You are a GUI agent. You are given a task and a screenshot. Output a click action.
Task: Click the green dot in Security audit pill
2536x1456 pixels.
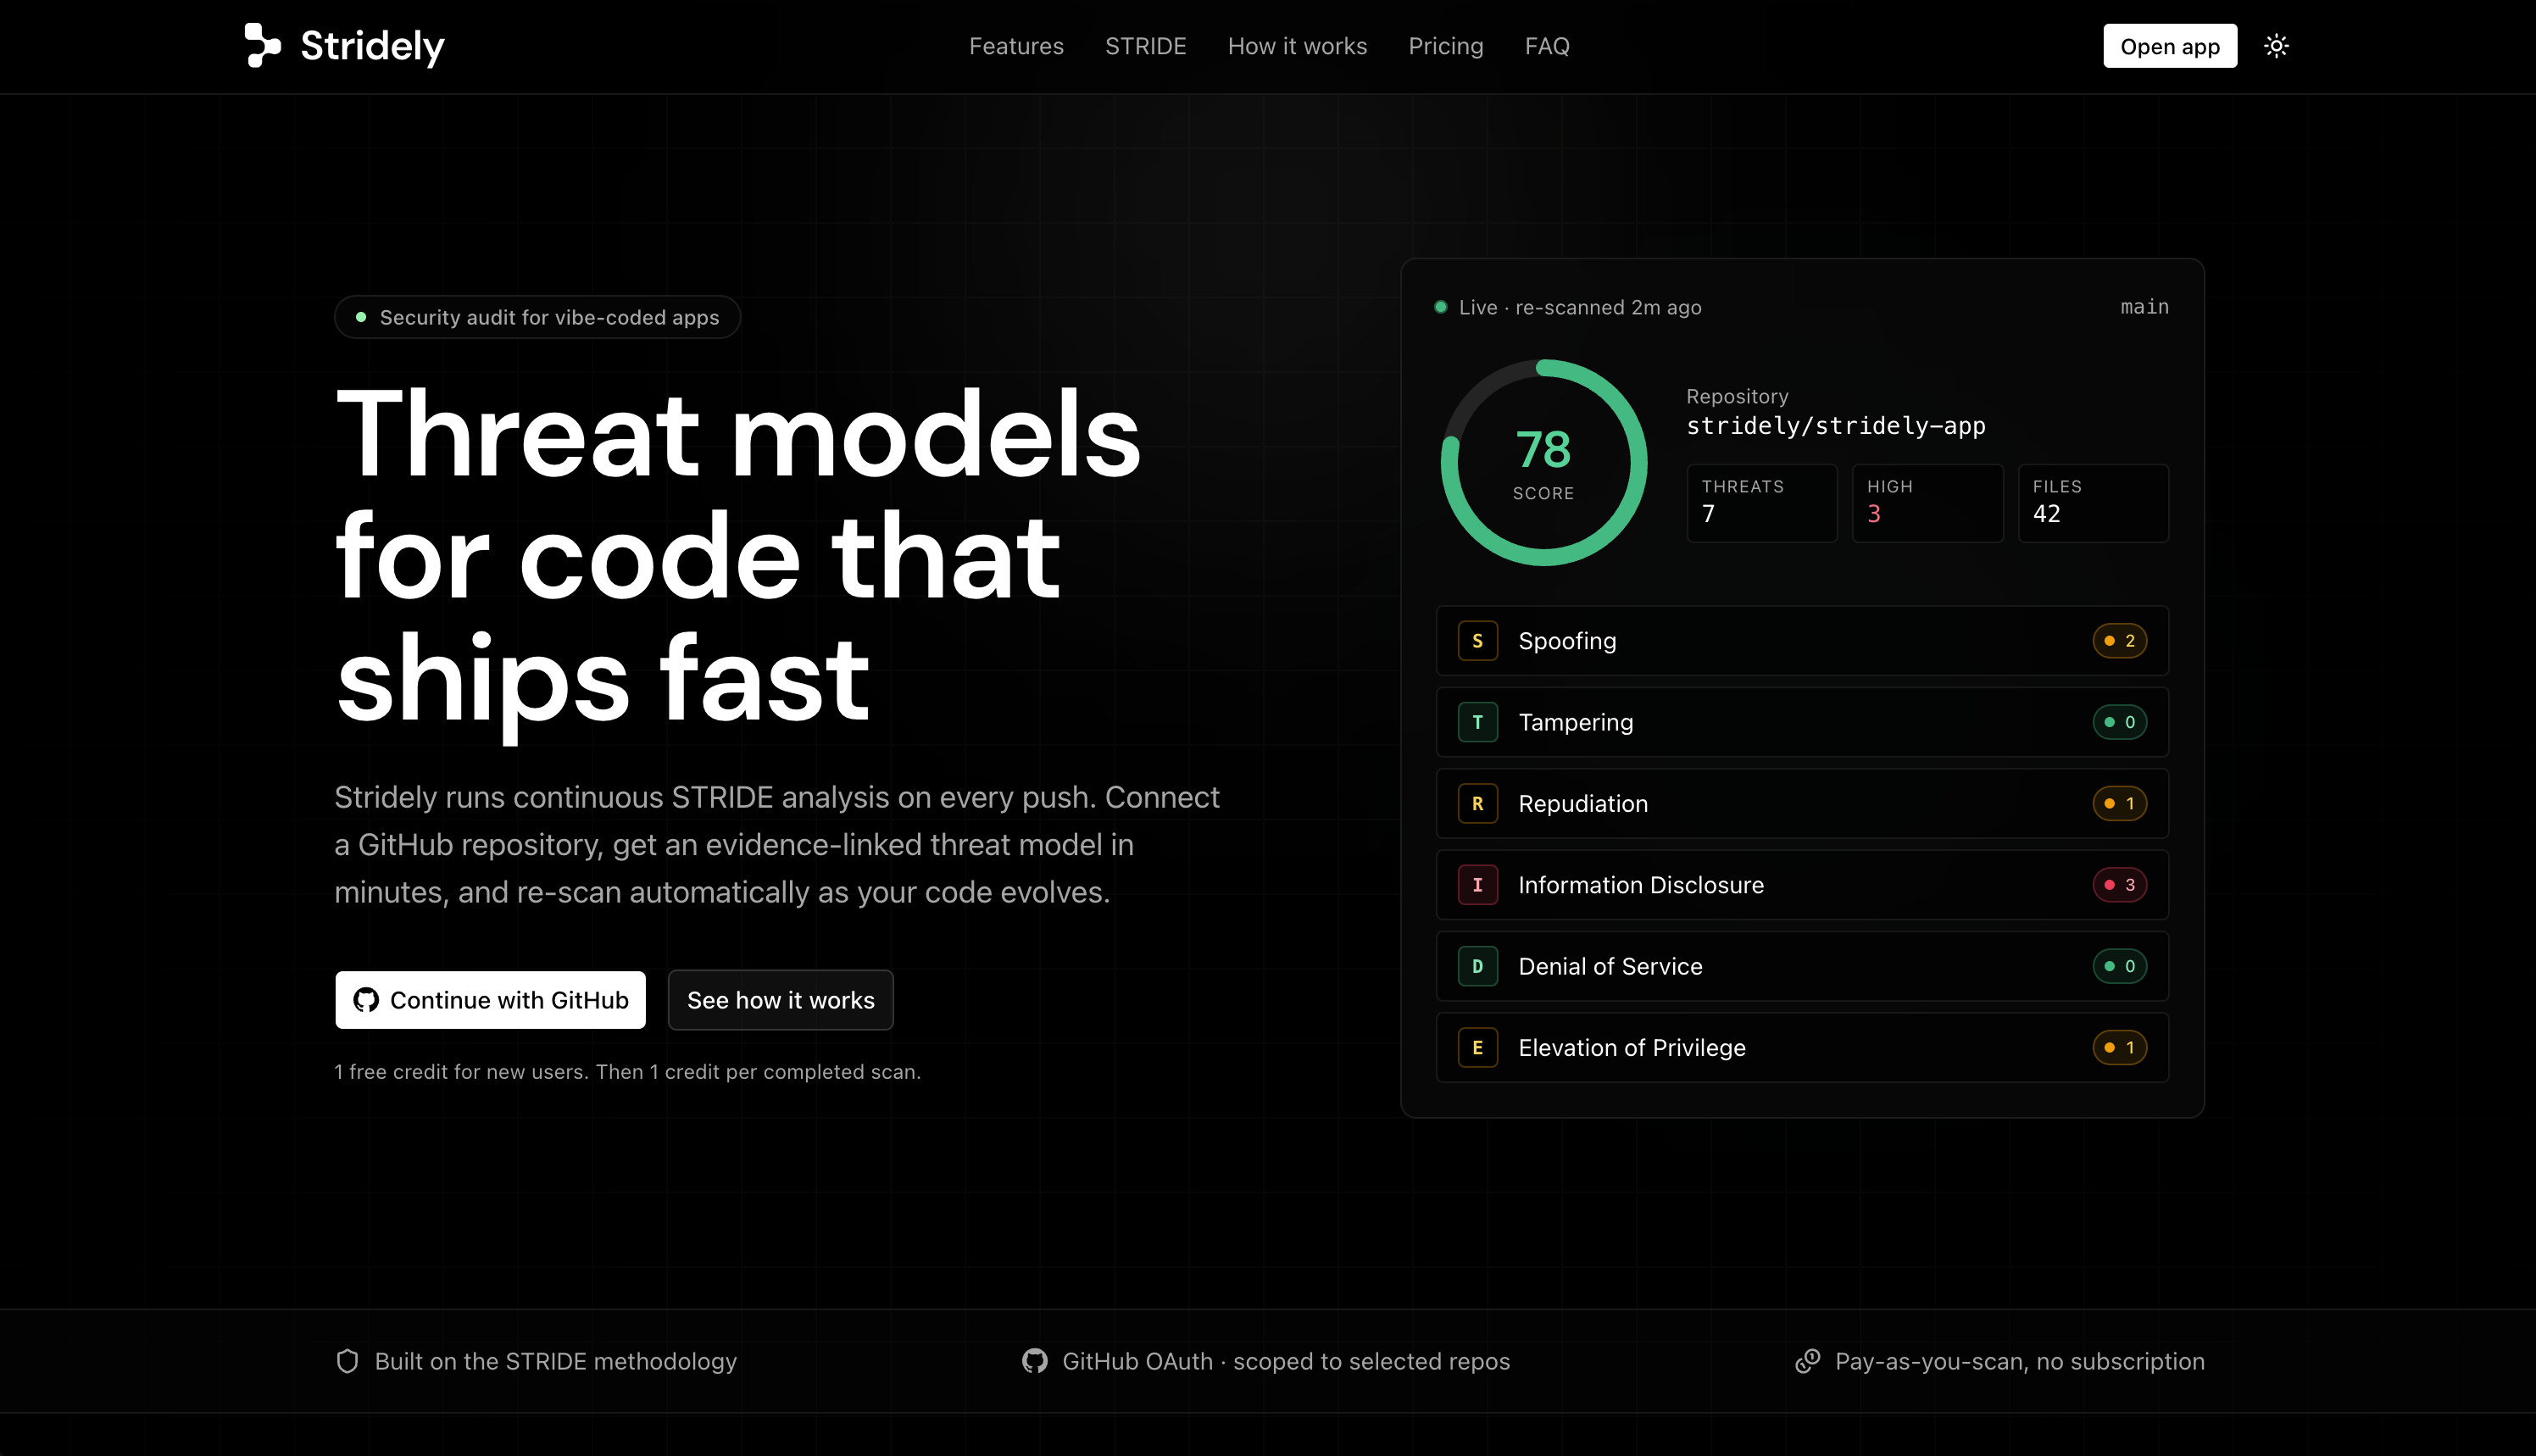click(361, 317)
